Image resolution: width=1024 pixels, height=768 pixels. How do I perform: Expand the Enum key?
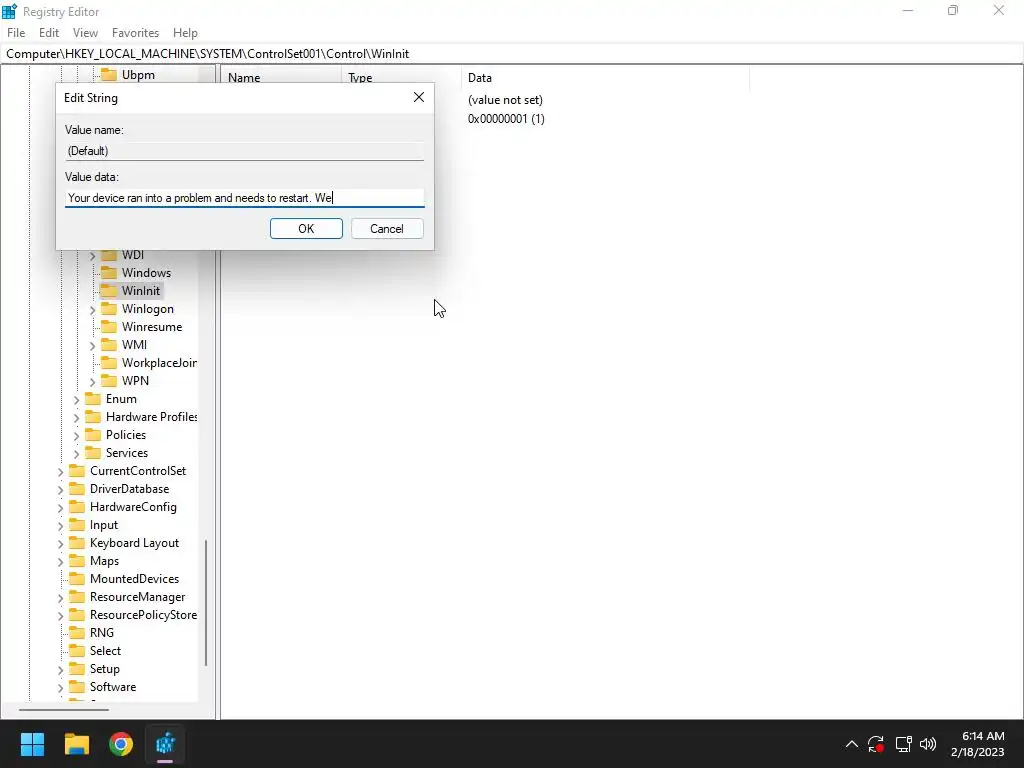[x=76, y=400]
